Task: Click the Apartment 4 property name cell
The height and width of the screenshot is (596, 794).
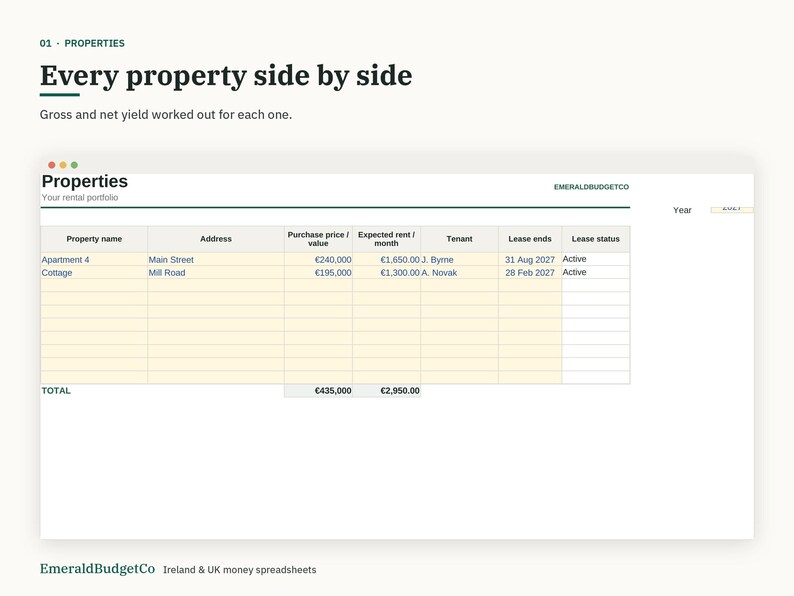Action: [x=94, y=259]
